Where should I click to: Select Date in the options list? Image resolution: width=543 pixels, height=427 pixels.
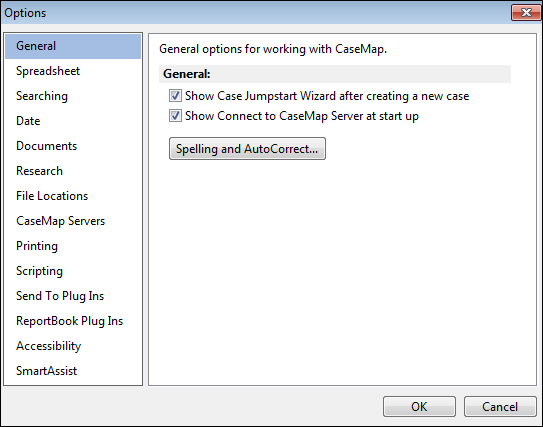click(x=28, y=121)
